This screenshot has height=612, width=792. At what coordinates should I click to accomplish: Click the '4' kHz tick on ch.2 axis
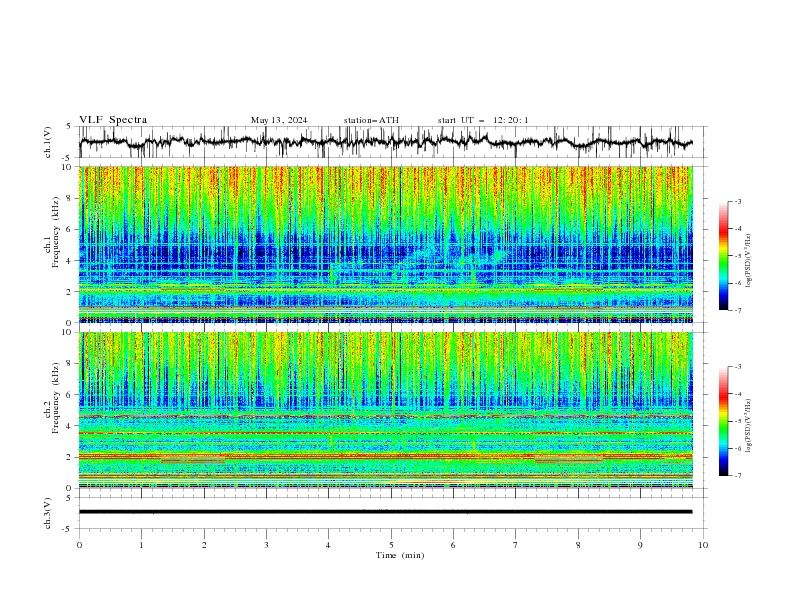tap(68, 426)
